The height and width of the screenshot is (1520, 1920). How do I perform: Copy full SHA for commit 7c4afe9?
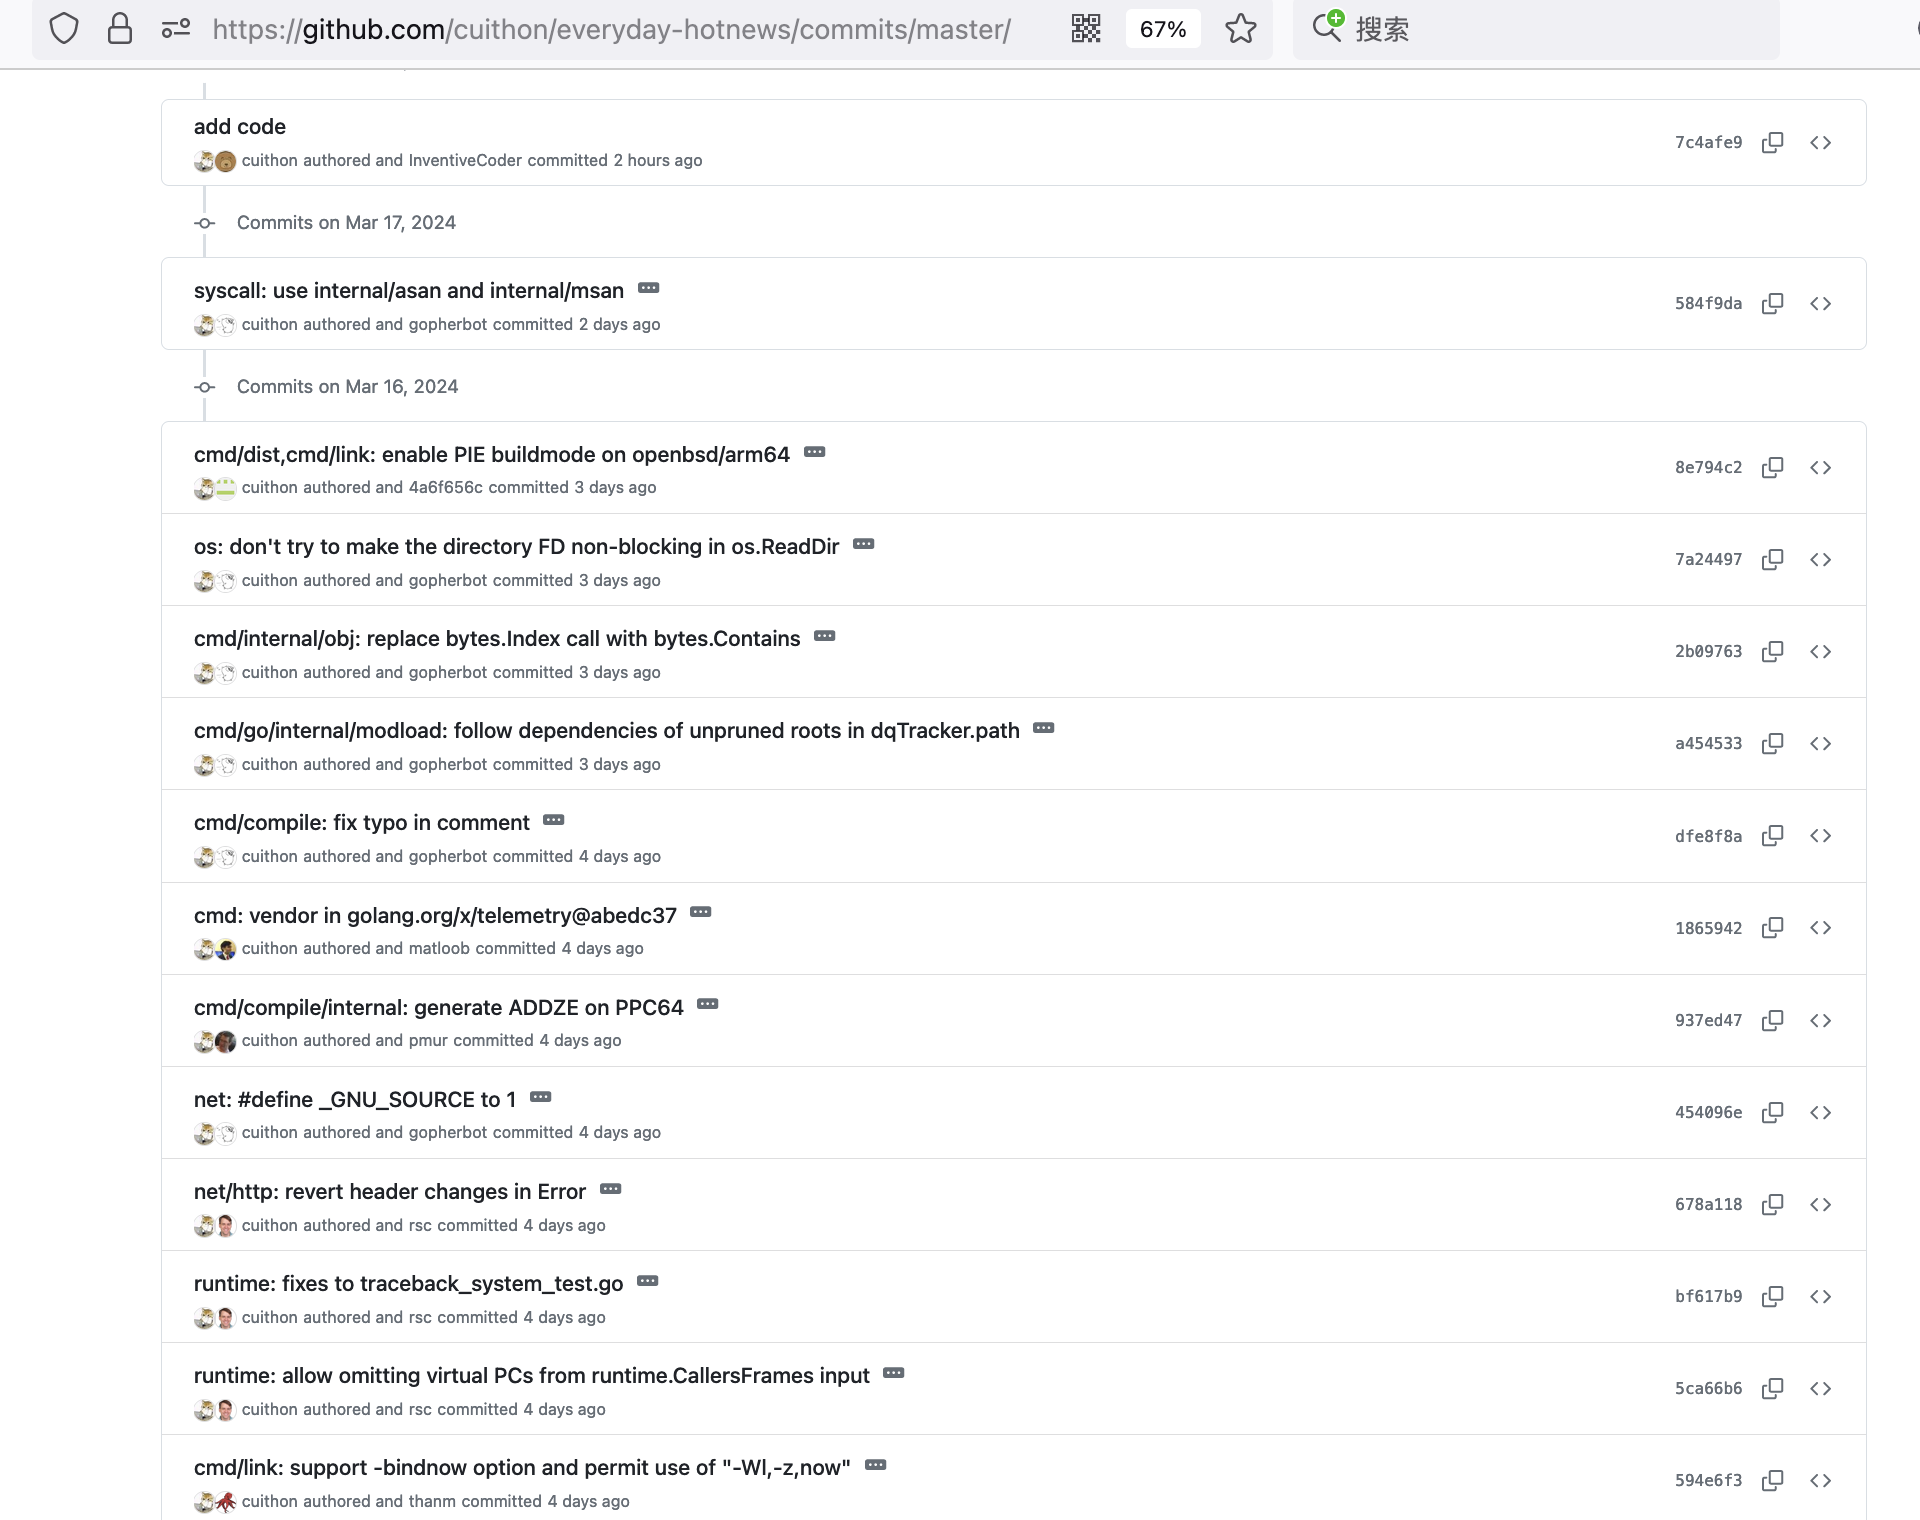coord(1772,143)
